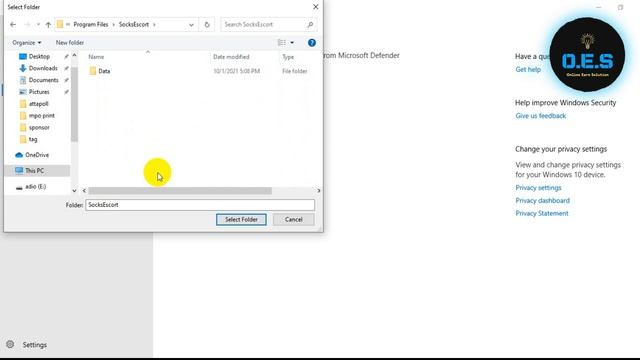Viewport: 640px width, 360px height.
Task: Open Give us feedback link
Action: [x=540, y=116]
